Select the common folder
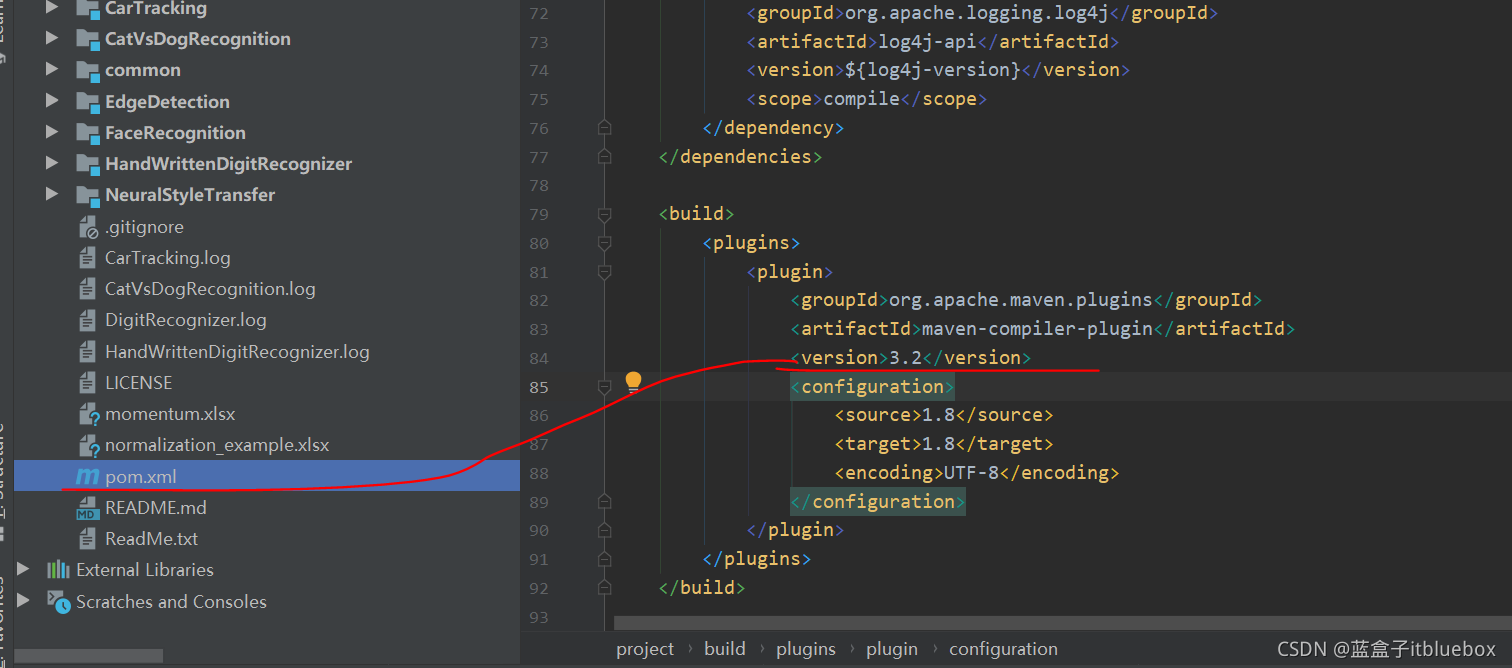The height and width of the screenshot is (668, 1512). click(143, 70)
